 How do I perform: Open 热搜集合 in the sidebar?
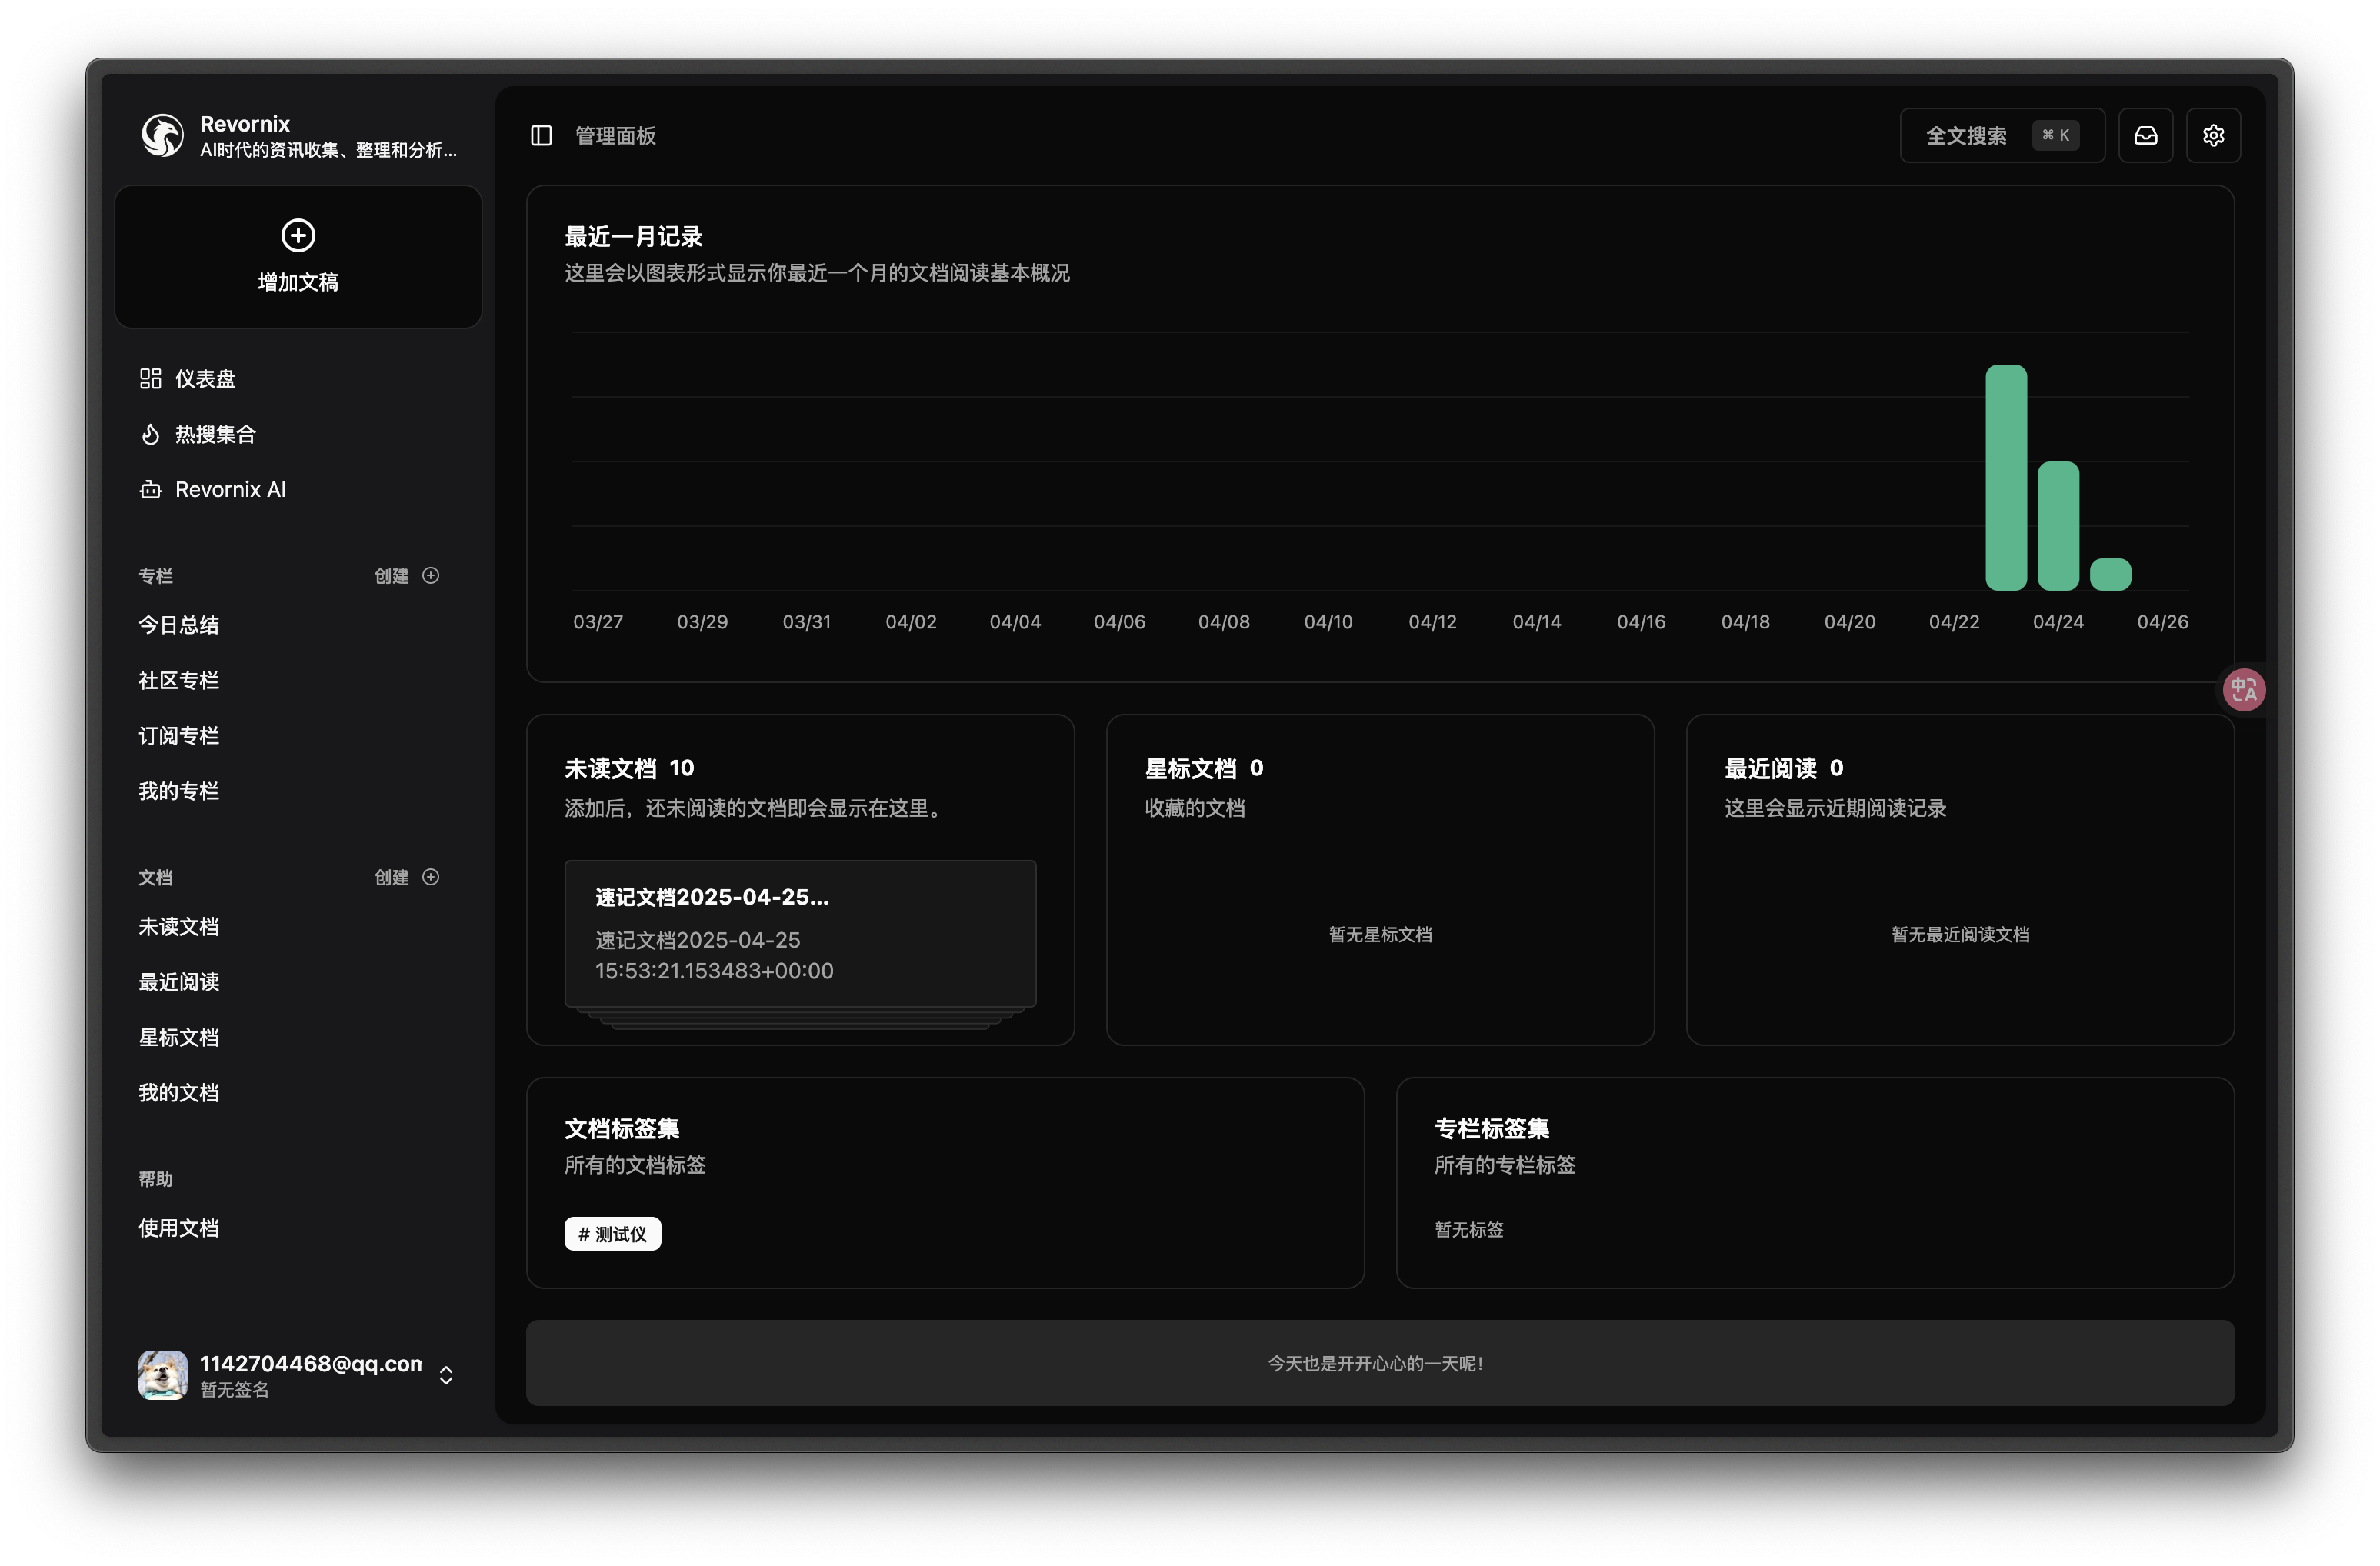298,434
